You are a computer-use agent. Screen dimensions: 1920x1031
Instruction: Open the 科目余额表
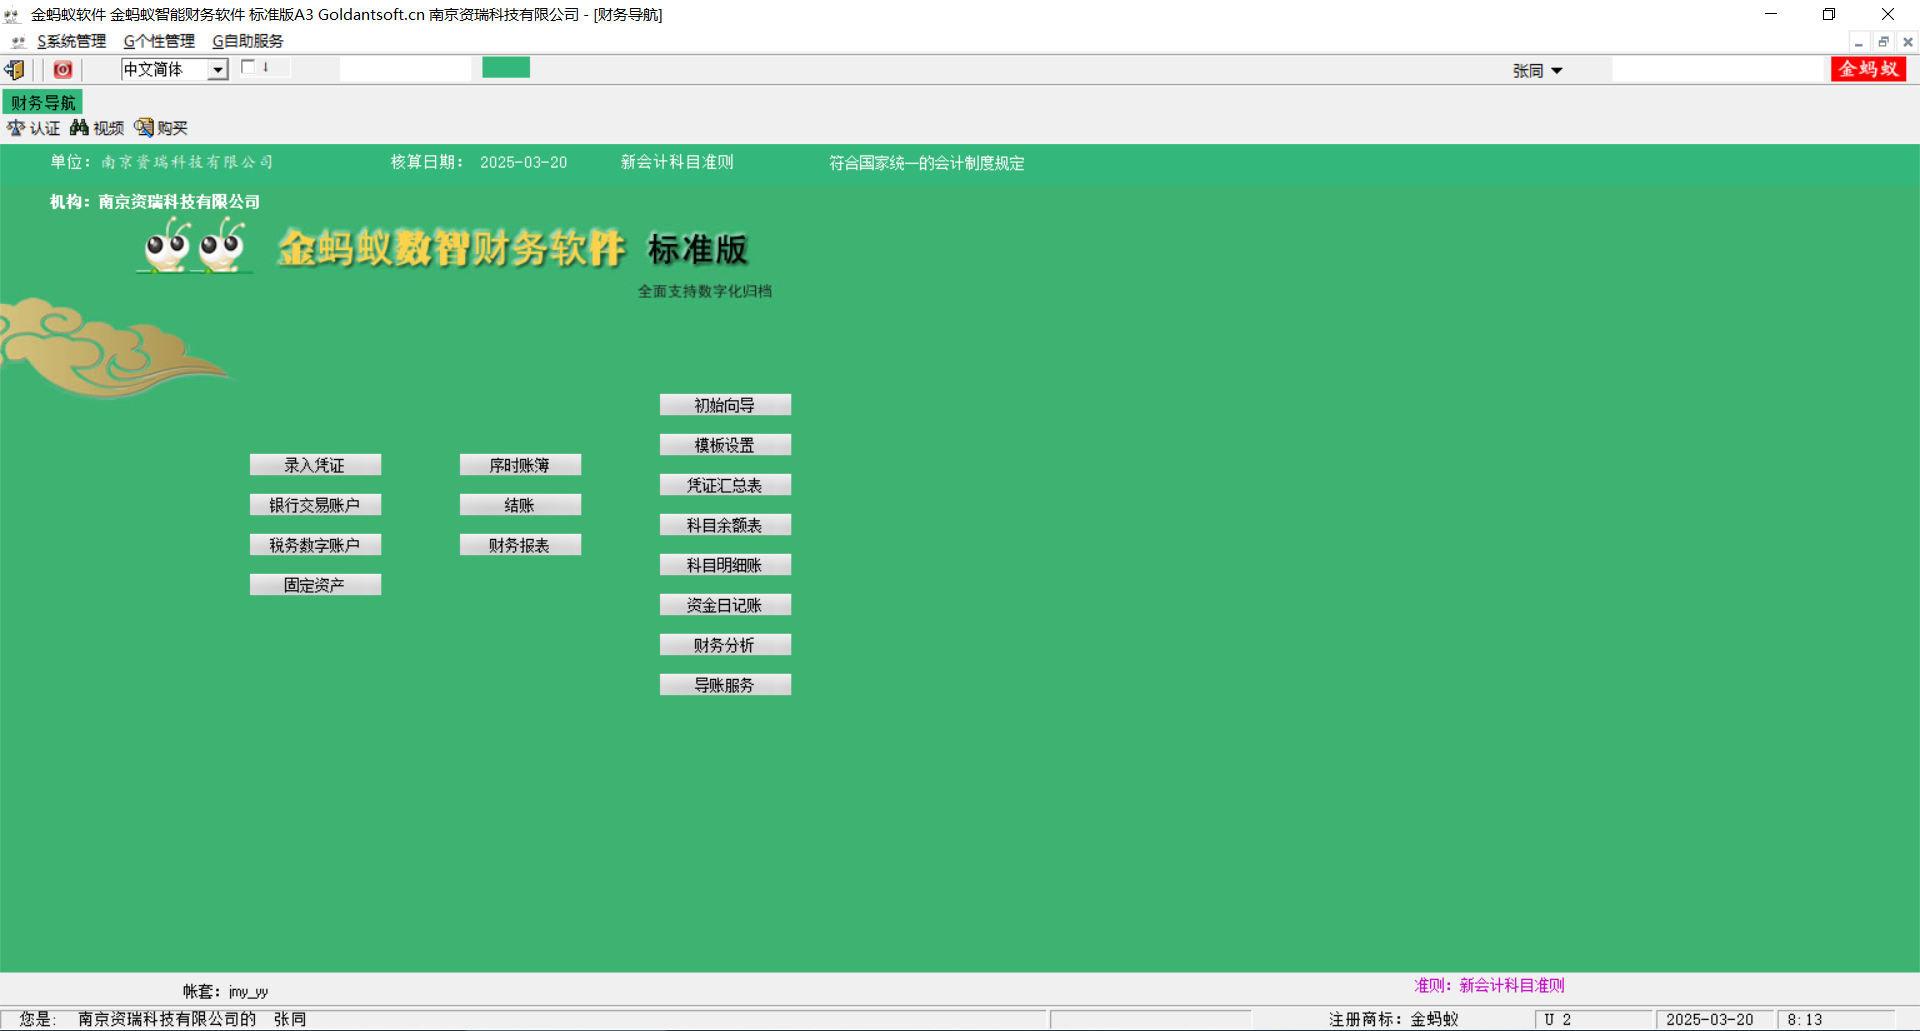pos(725,525)
